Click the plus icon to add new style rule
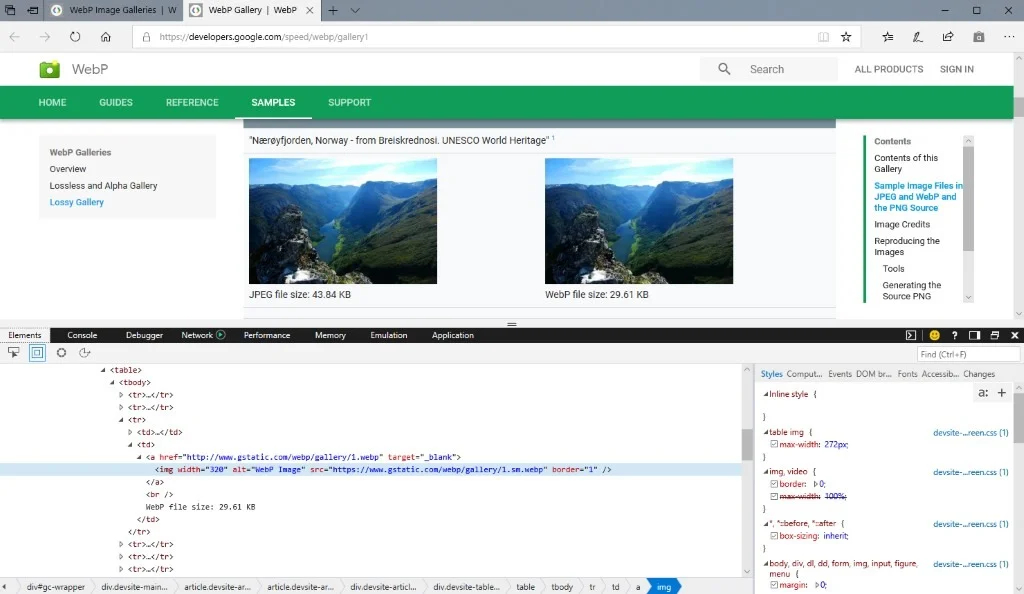 pyautogui.click(x=1002, y=392)
